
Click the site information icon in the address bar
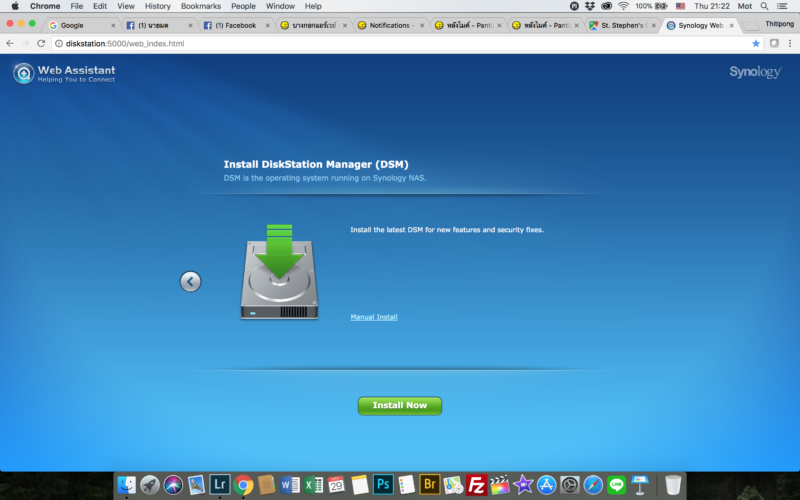tap(59, 43)
